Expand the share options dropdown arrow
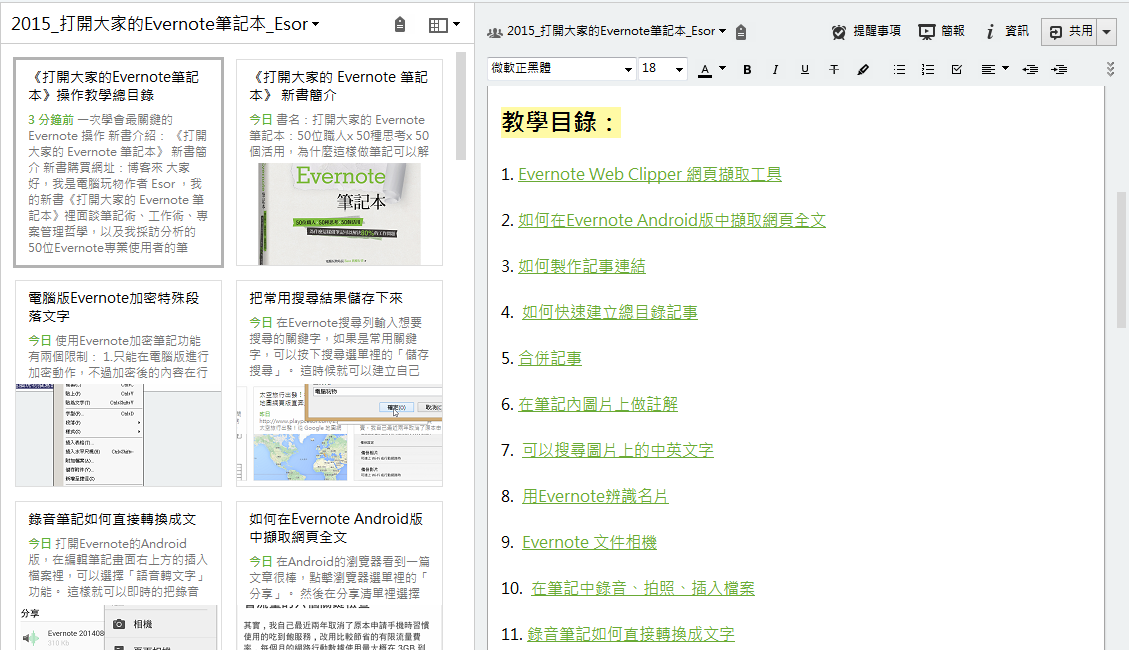The width and height of the screenshot is (1129, 650). (x=1107, y=32)
